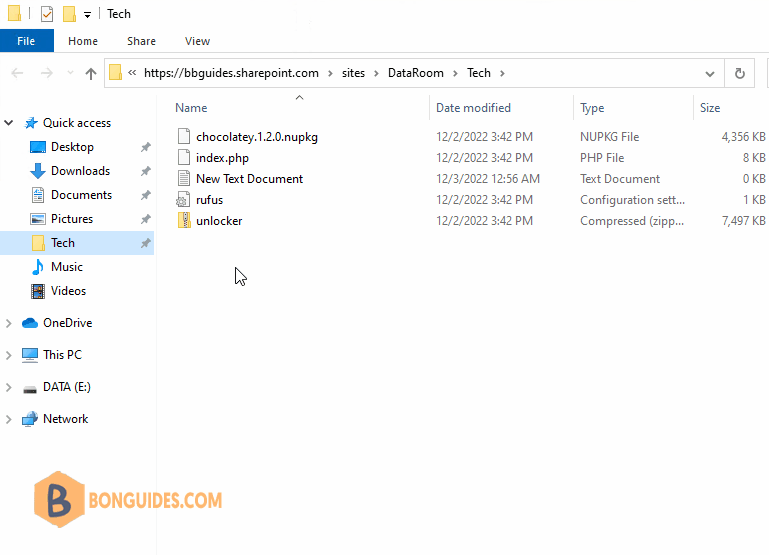Screen dimensions: 769x555
Task: Click the folder icon in address bar
Action: point(115,73)
